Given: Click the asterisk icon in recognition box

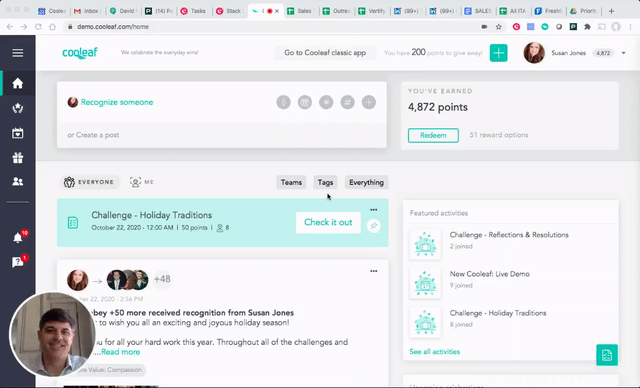Looking at the screenshot, I should [326, 102].
